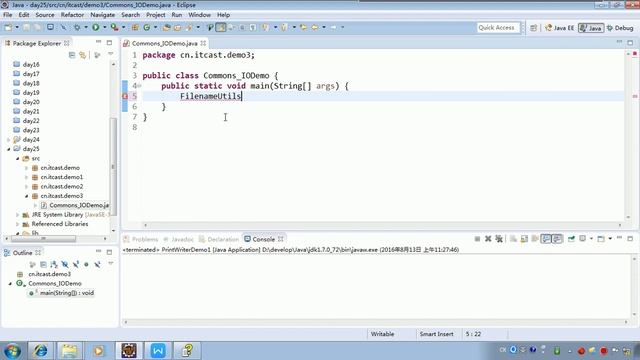
Task: Toggle Link with Editor in Package Explorer
Action: (x=83, y=55)
